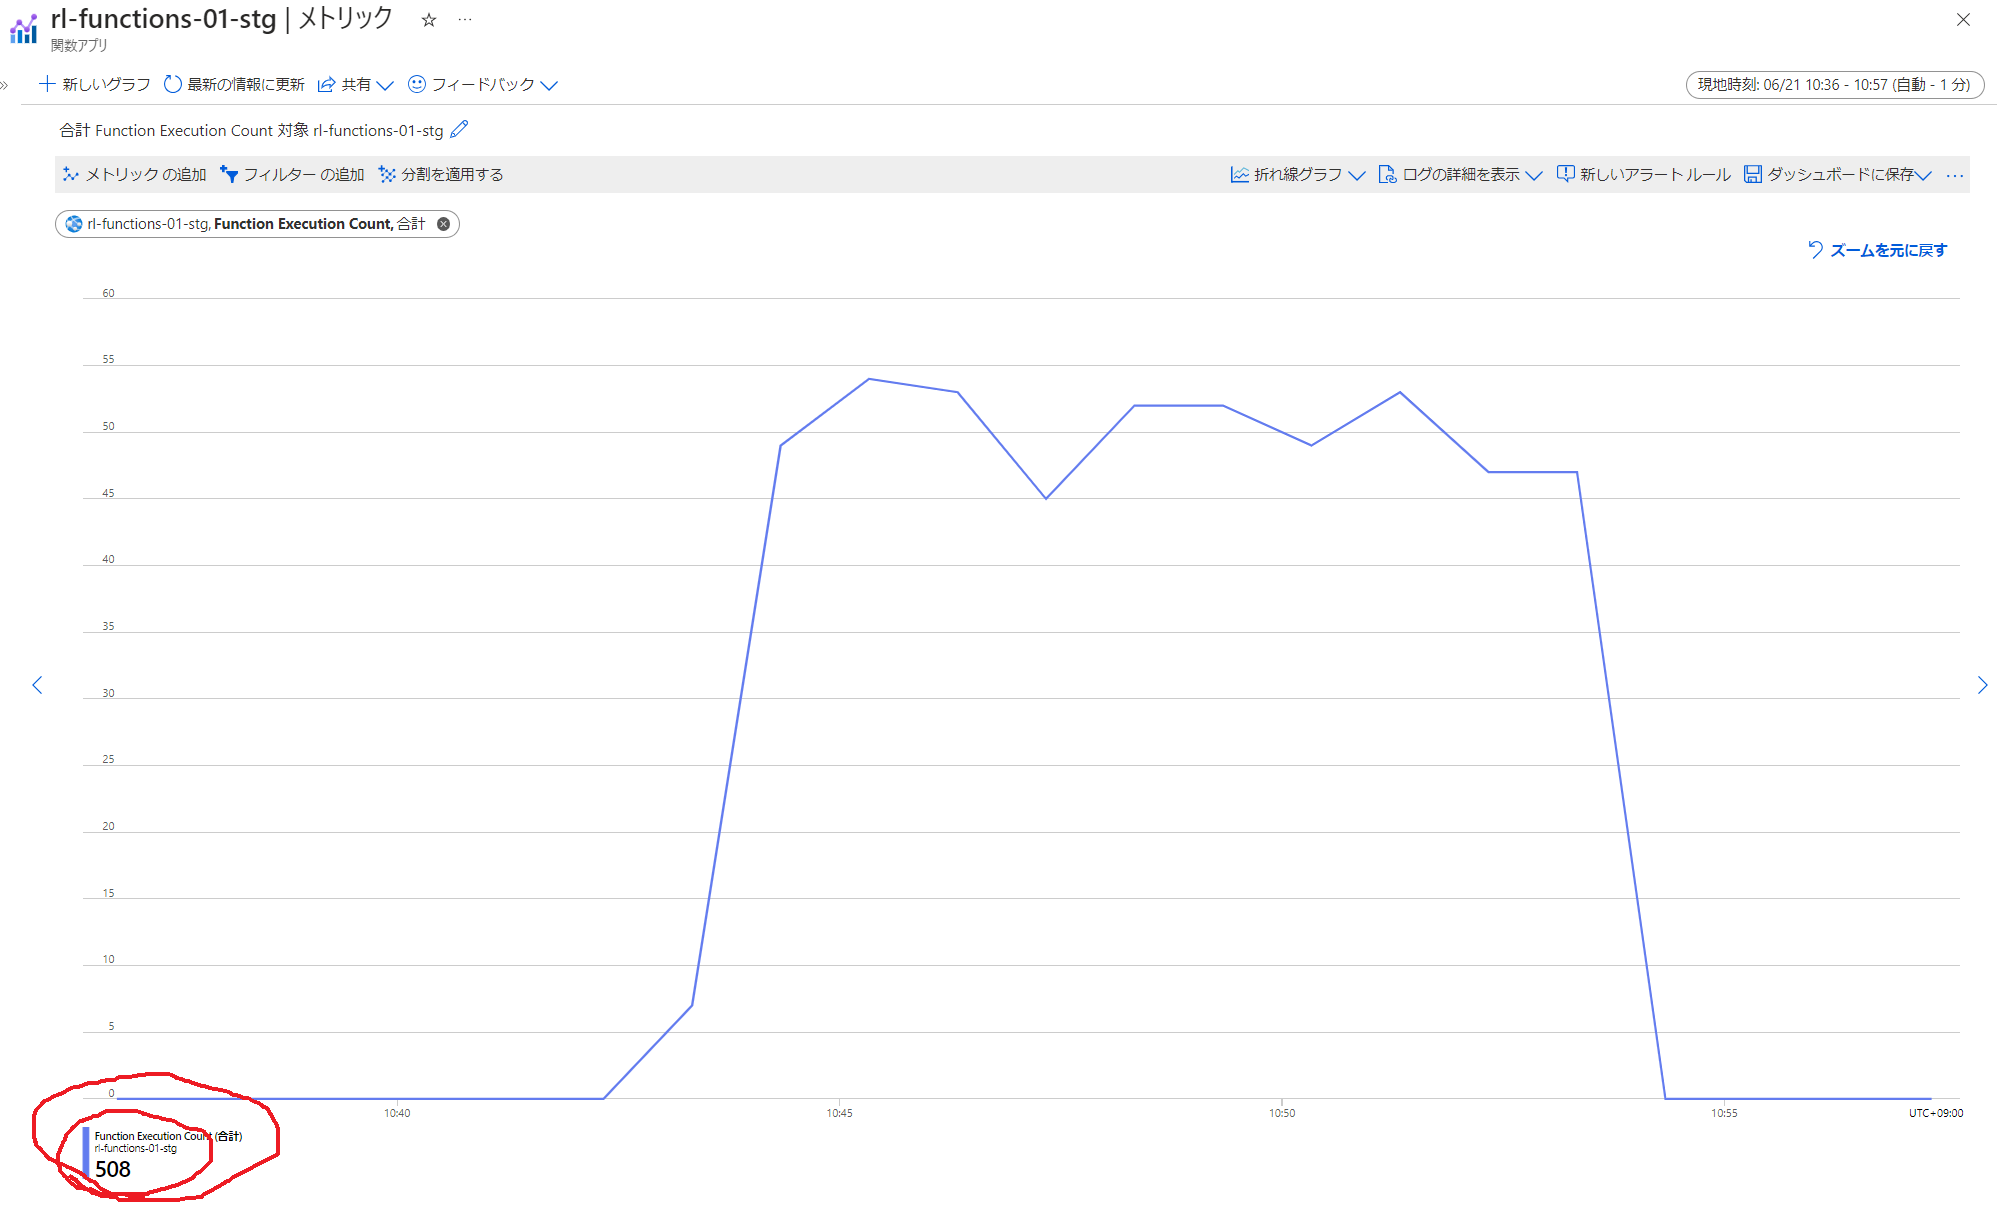Open ダッシュボードに保存 dropdown
This screenshot has height=1213, width=1997.
(1838, 174)
